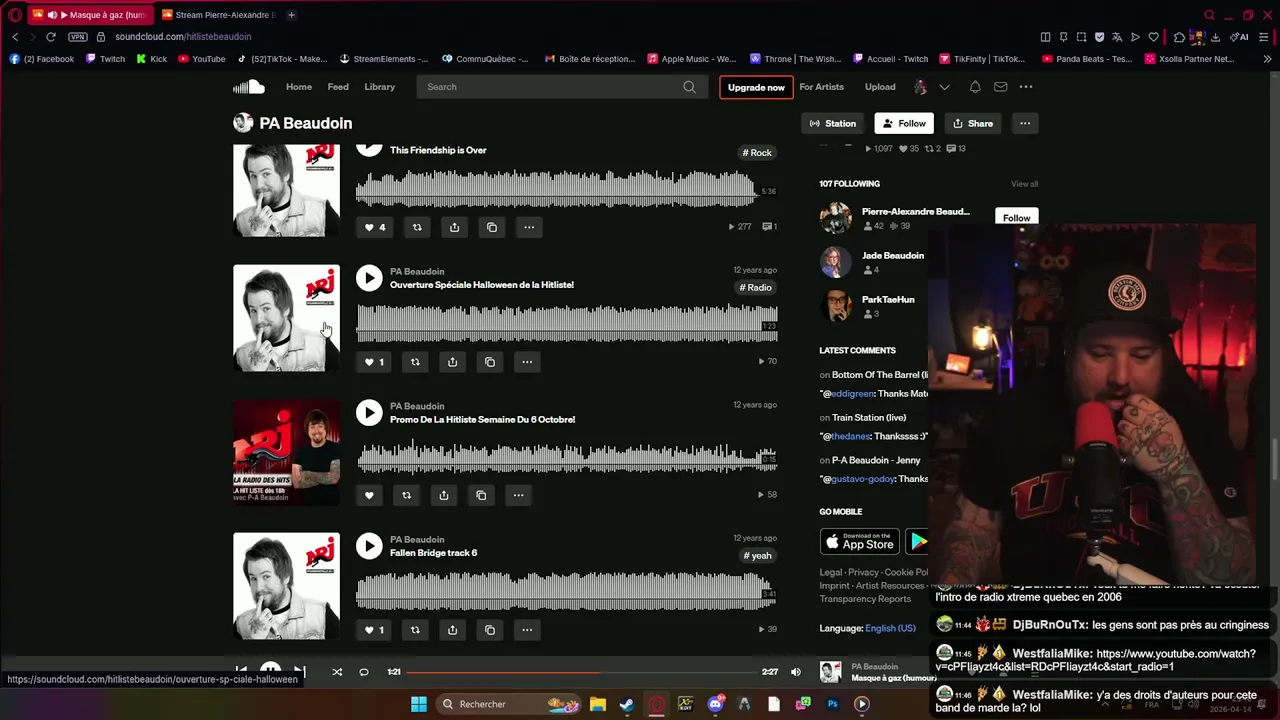Image resolution: width=1280 pixels, height=720 pixels.
Task: View all following users
Action: (x=1024, y=184)
